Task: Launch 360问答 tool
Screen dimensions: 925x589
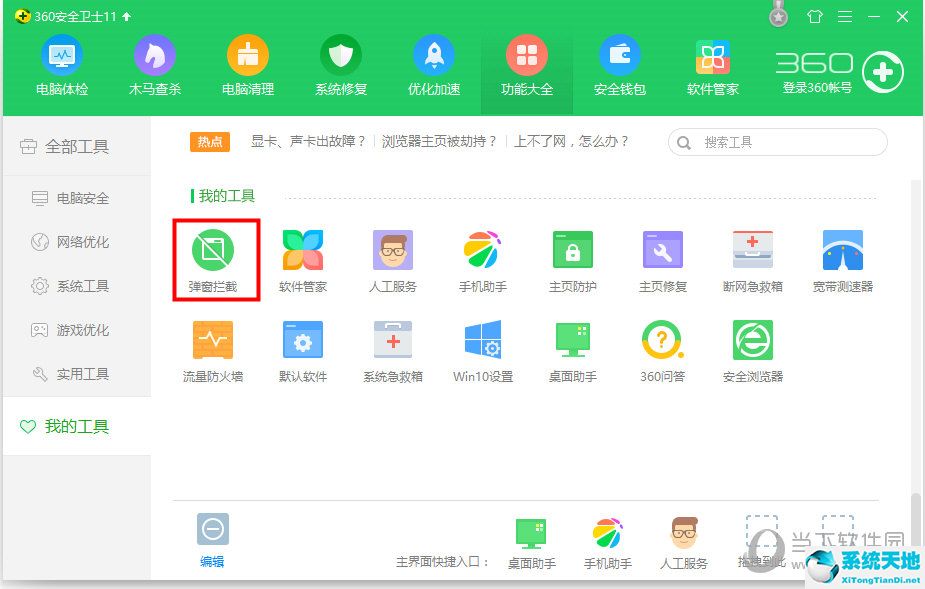Action: pyautogui.click(x=662, y=351)
